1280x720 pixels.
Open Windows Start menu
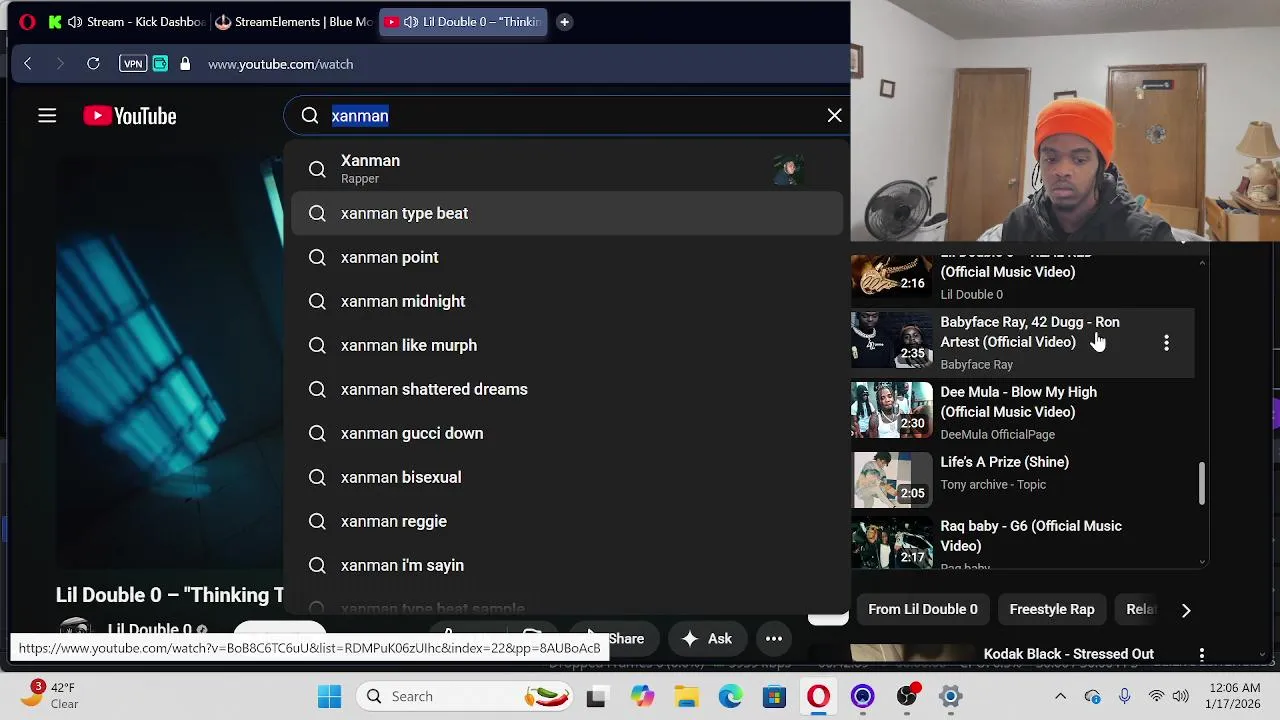tap(329, 696)
